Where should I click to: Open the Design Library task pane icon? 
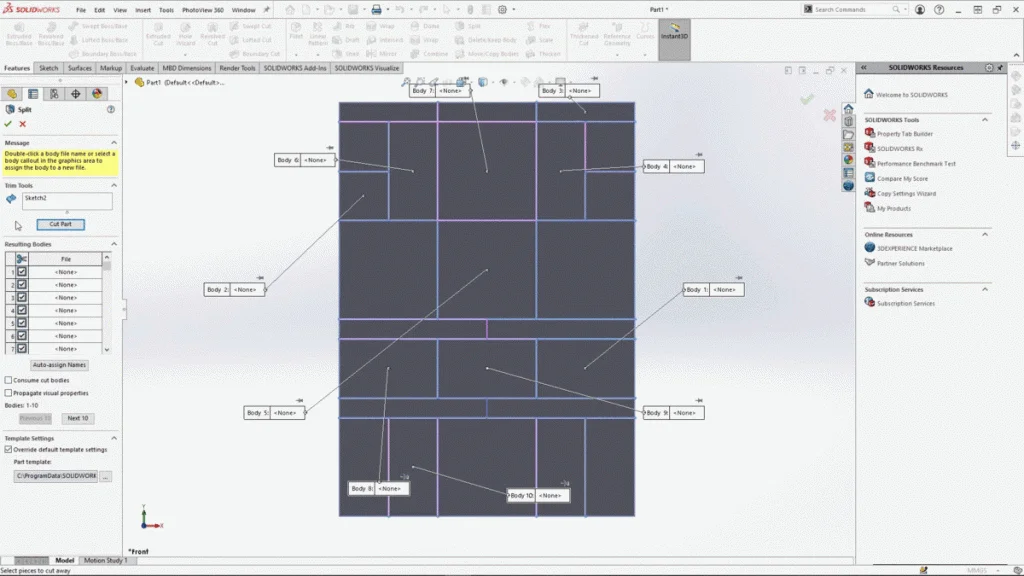coord(849,120)
